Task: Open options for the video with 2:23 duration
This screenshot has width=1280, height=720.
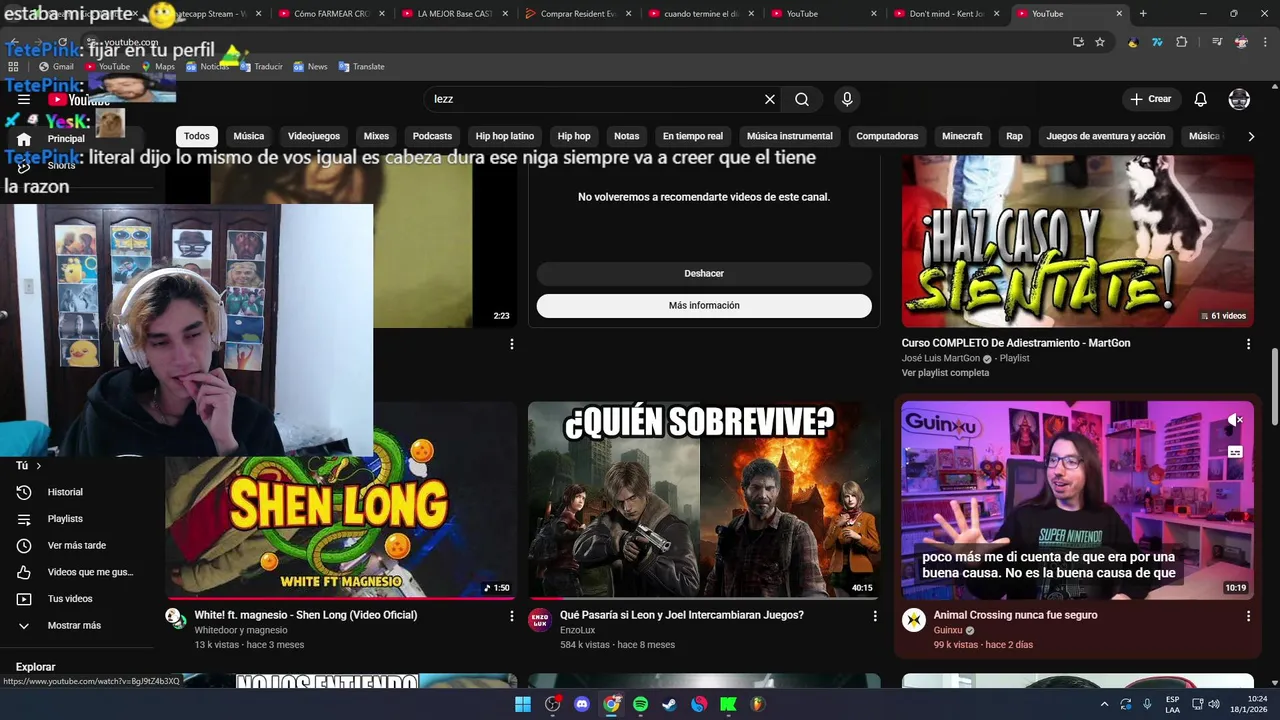Action: 511,344
